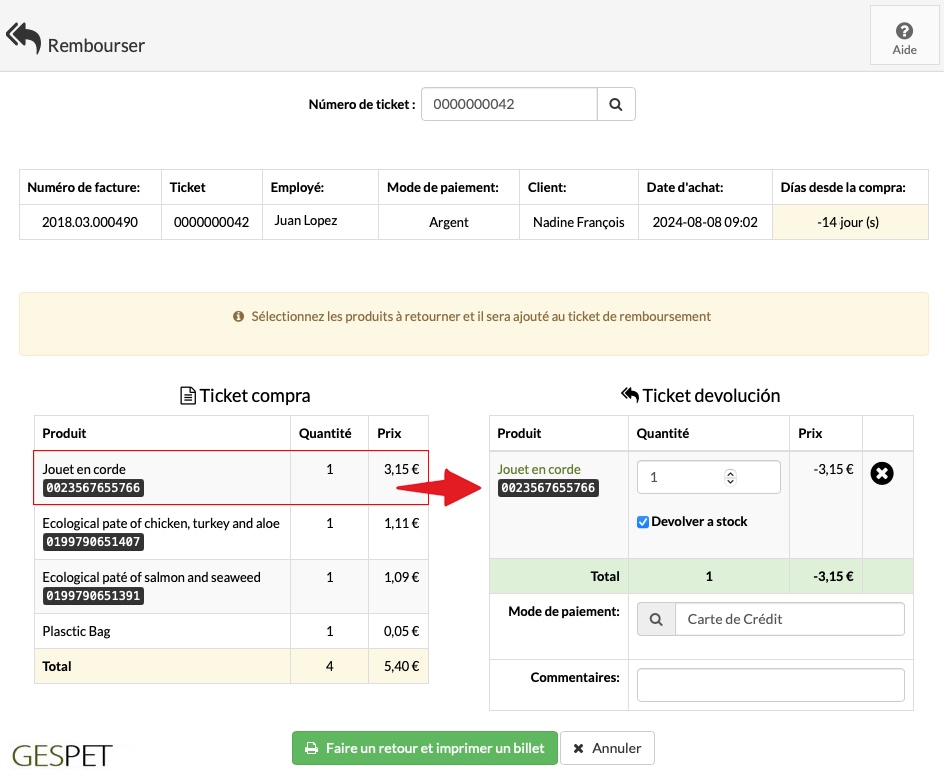Screen dimensions: 944x777
Task: Select the Jouet en corde purchase row
Action: 231,478
